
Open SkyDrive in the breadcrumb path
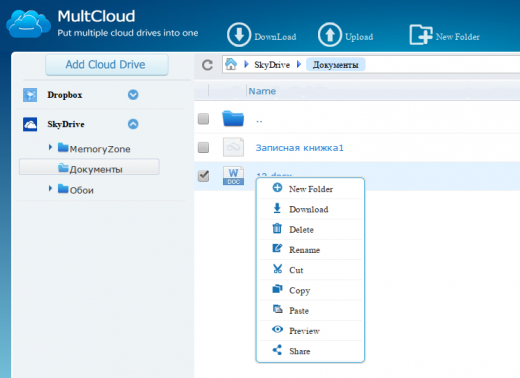point(272,65)
